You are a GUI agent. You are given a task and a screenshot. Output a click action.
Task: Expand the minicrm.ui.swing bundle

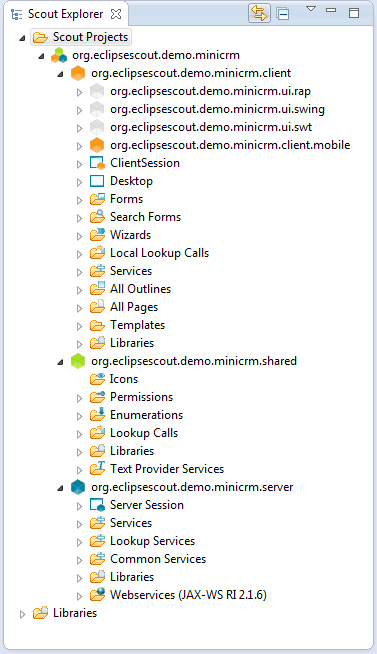coord(79,110)
